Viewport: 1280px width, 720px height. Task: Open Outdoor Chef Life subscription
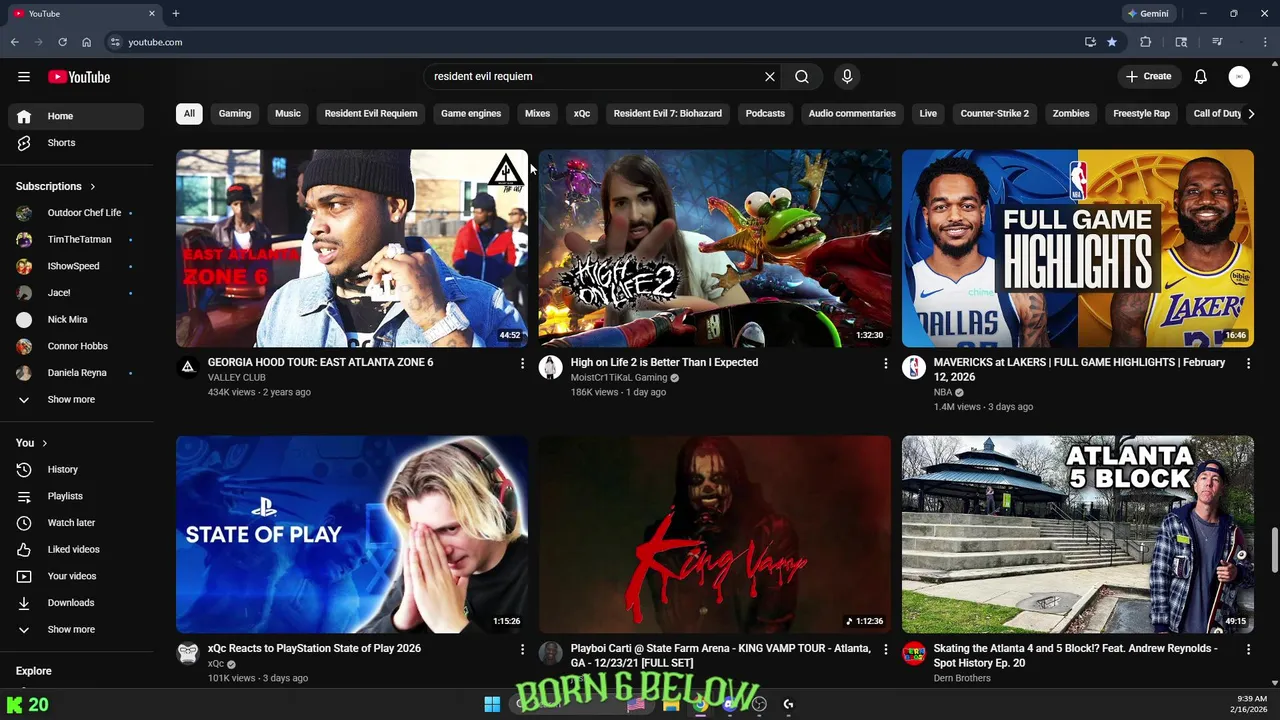(x=76, y=213)
